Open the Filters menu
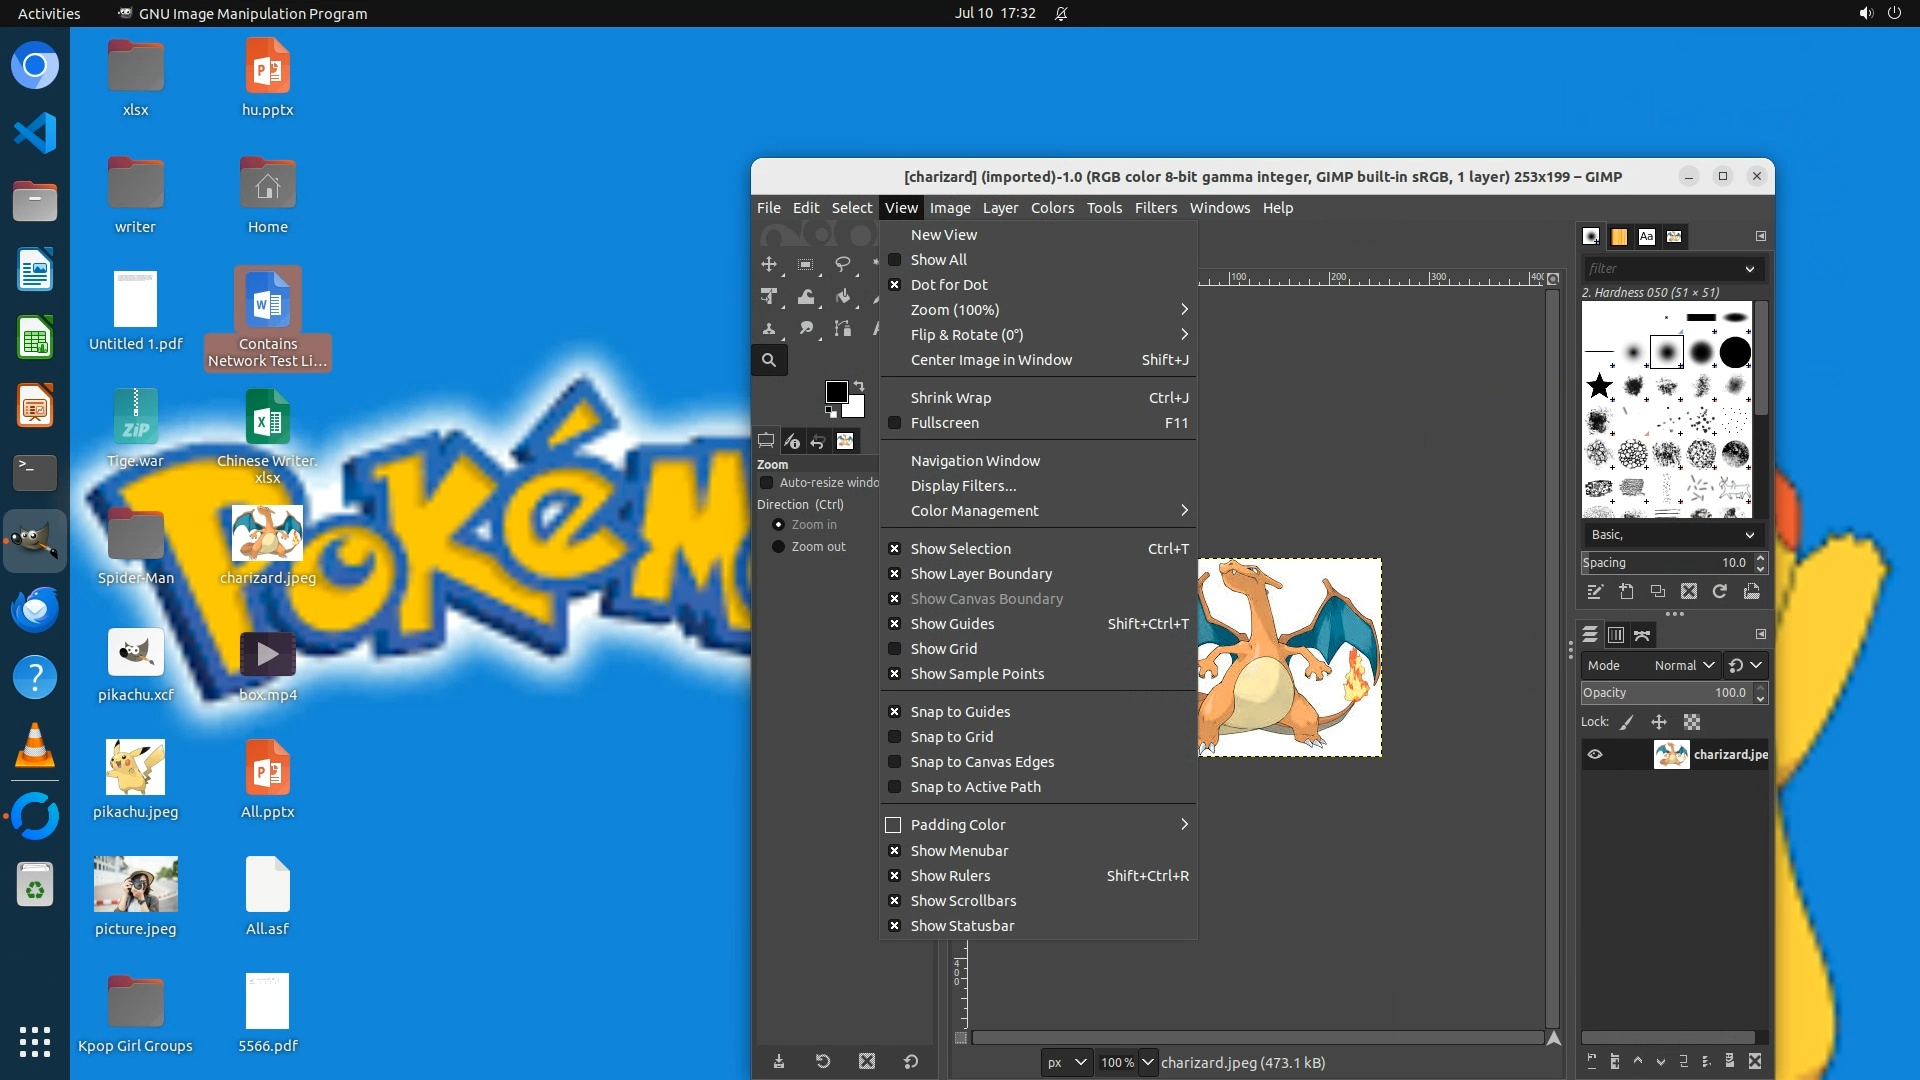The height and width of the screenshot is (1080, 1920). coord(1155,208)
